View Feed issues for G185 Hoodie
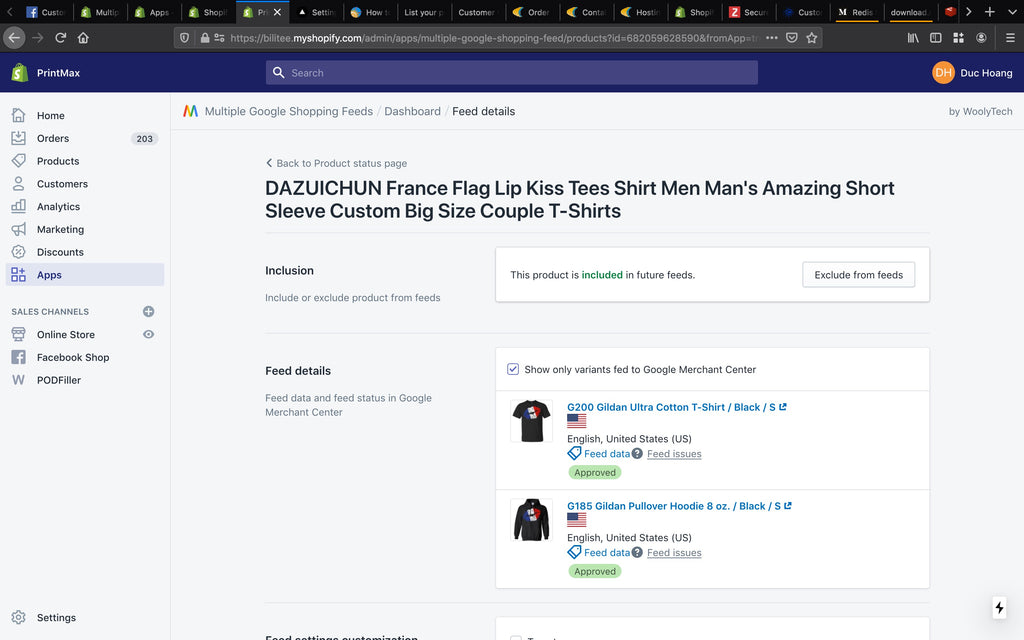Image resolution: width=1024 pixels, height=640 pixels. tap(674, 552)
